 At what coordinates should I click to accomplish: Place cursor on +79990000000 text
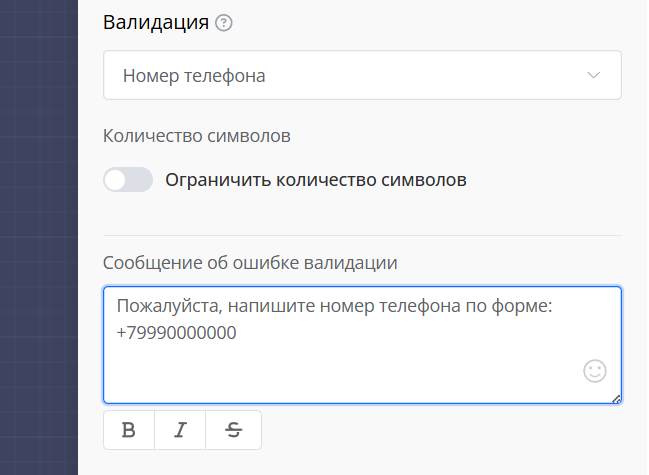tap(177, 333)
